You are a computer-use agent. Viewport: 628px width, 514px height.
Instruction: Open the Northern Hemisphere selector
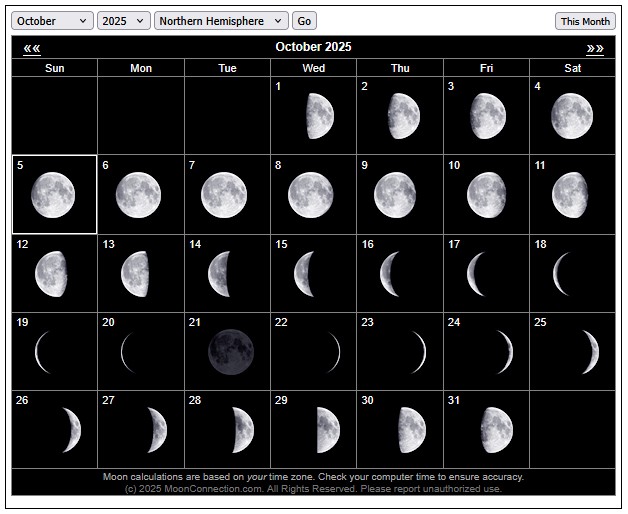[x=221, y=21]
